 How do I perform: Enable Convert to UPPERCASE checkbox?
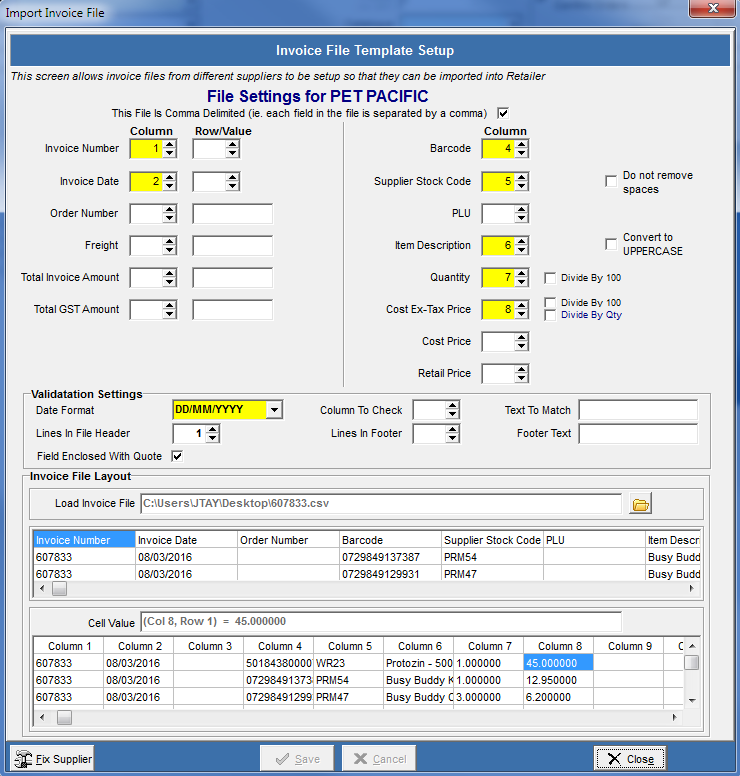click(611, 244)
